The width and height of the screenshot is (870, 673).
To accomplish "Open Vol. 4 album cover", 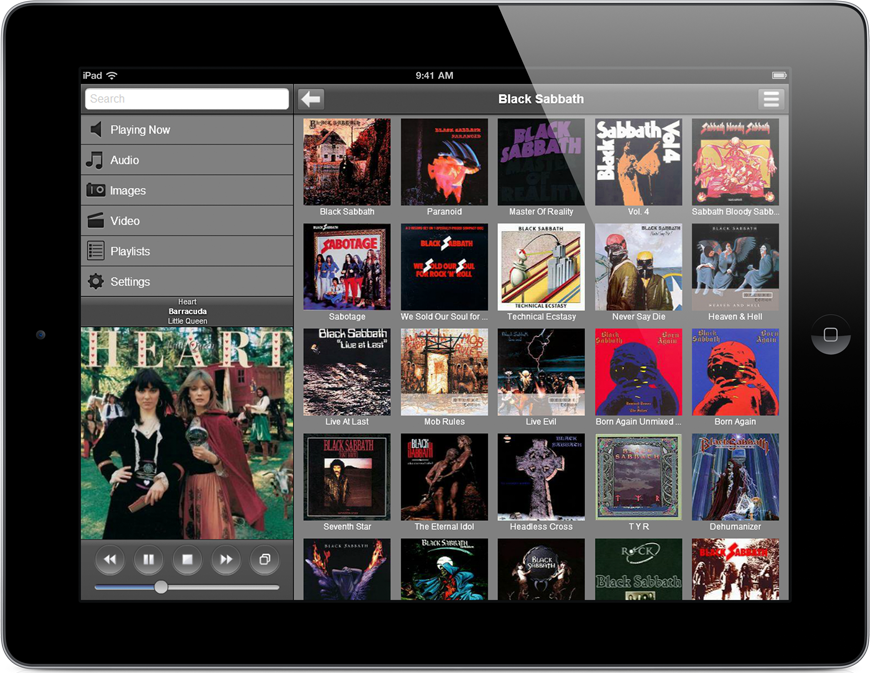I will [639, 162].
